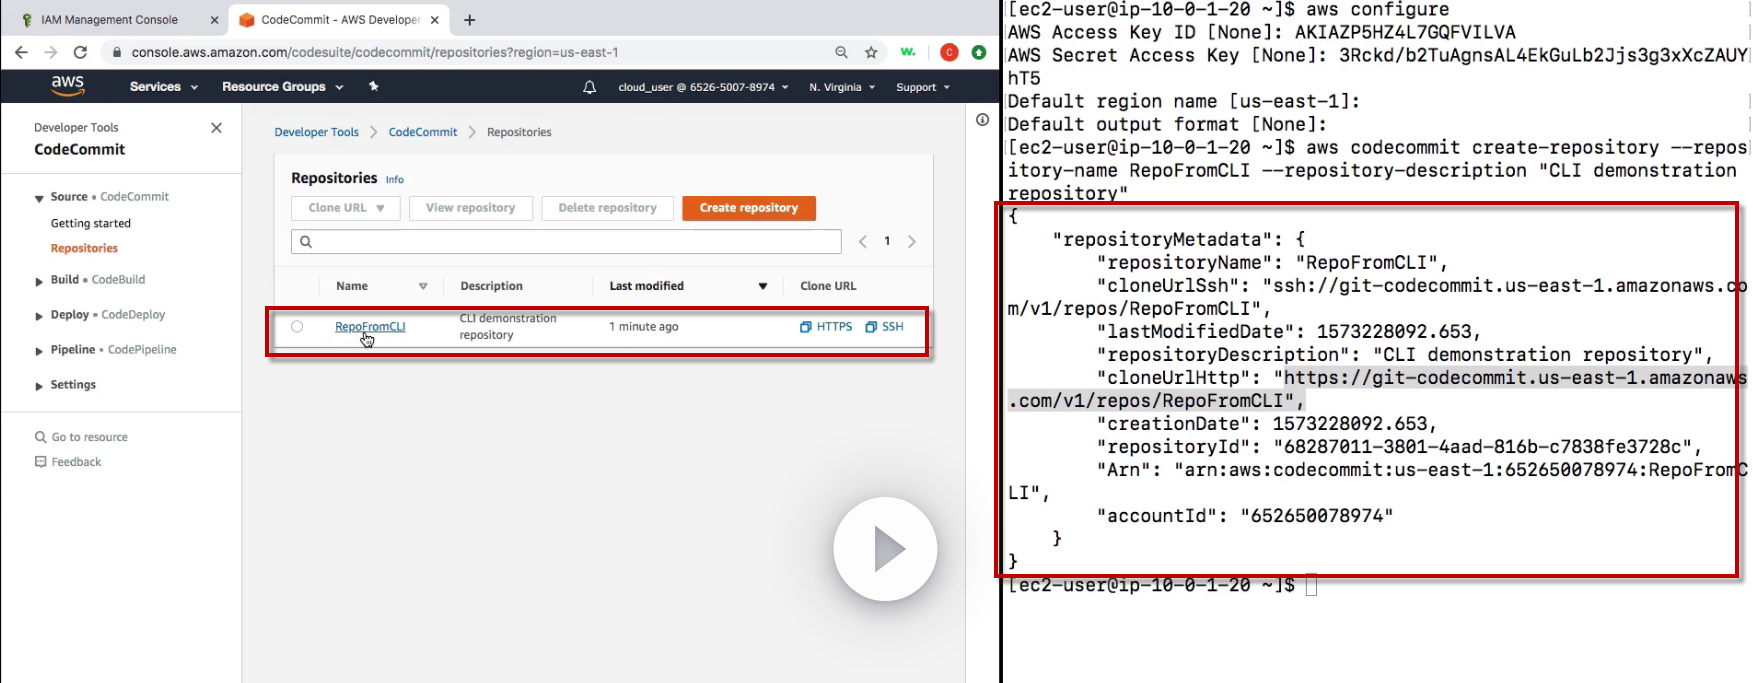
Task: Click the View repository button
Action: click(x=471, y=208)
